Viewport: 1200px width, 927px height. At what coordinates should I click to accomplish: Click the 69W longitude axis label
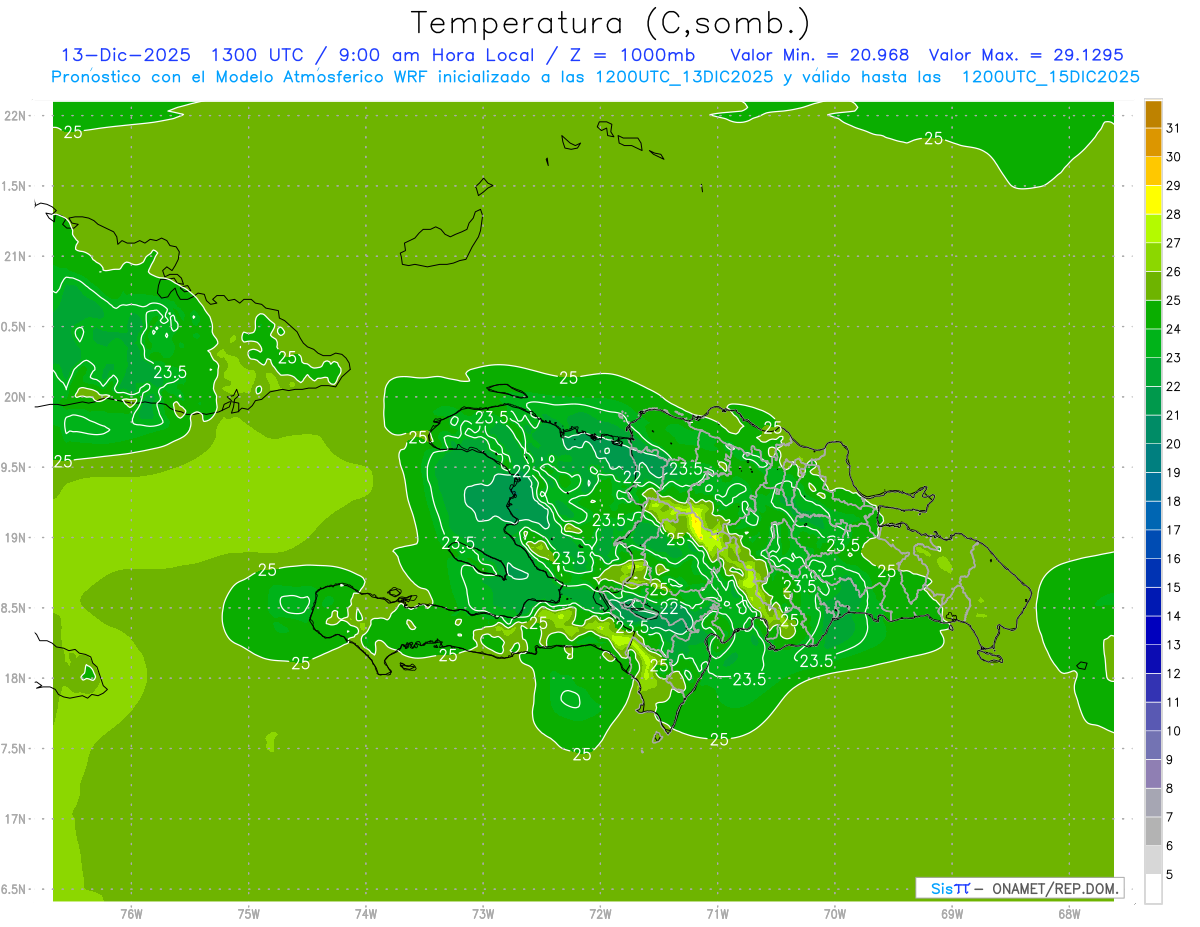tap(952, 913)
